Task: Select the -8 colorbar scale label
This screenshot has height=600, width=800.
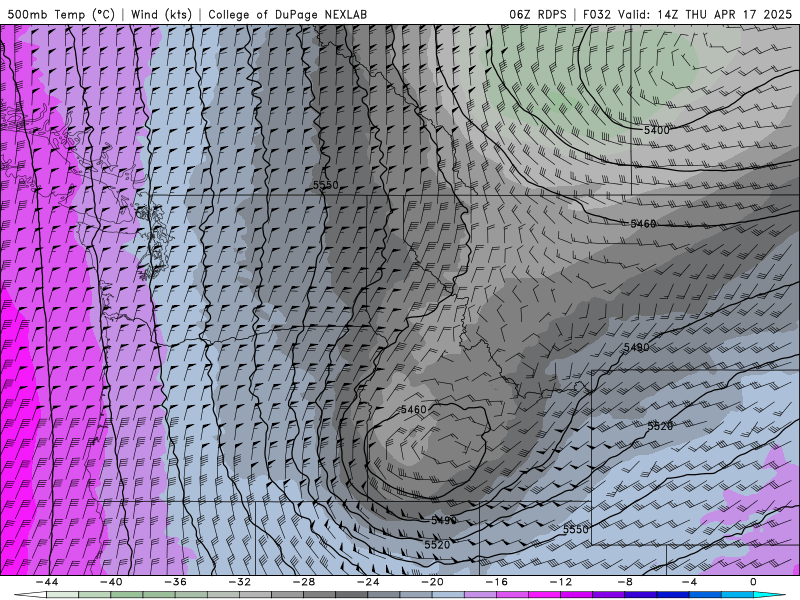Action: point(625,582)
